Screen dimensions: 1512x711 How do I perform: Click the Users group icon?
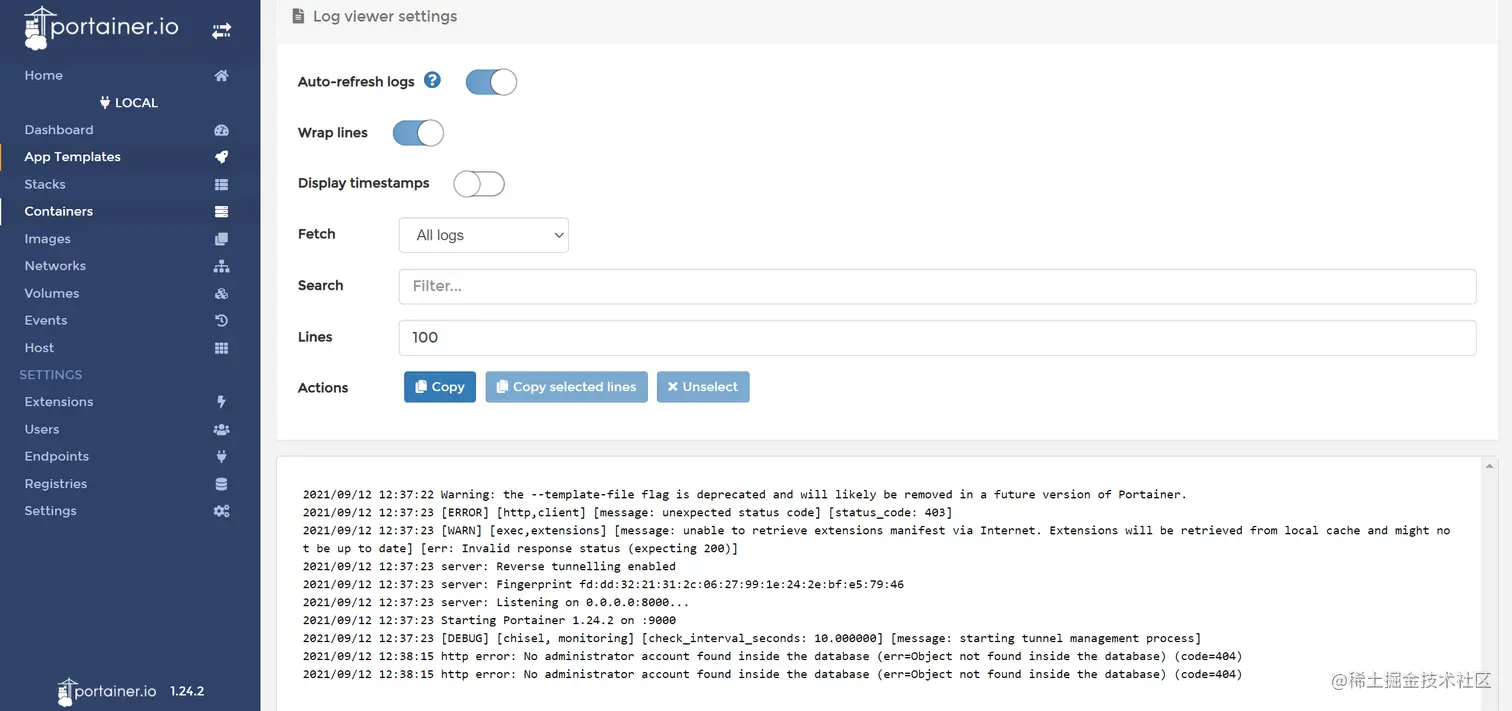click(222, 429)
